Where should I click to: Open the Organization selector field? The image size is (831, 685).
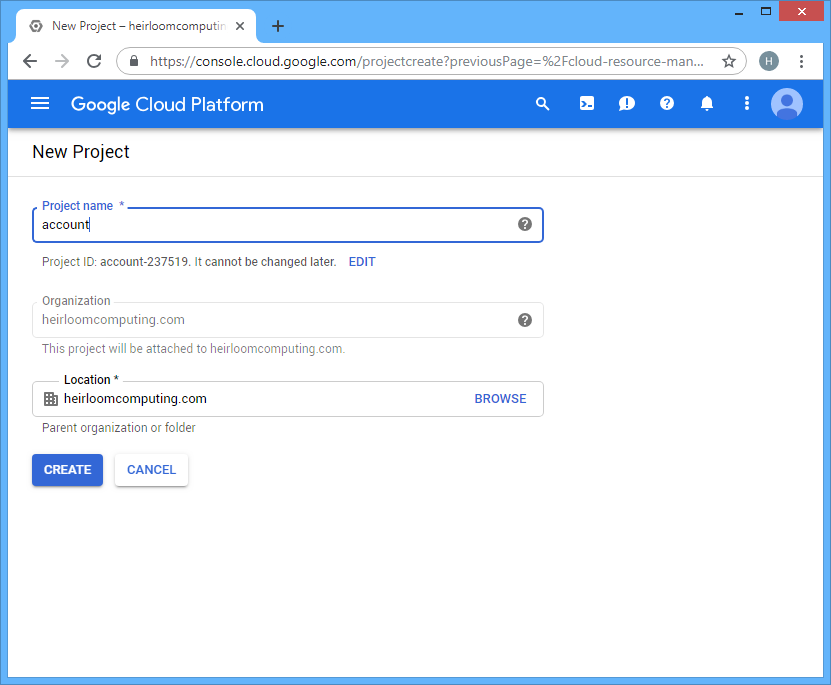[x=288, y=320]
